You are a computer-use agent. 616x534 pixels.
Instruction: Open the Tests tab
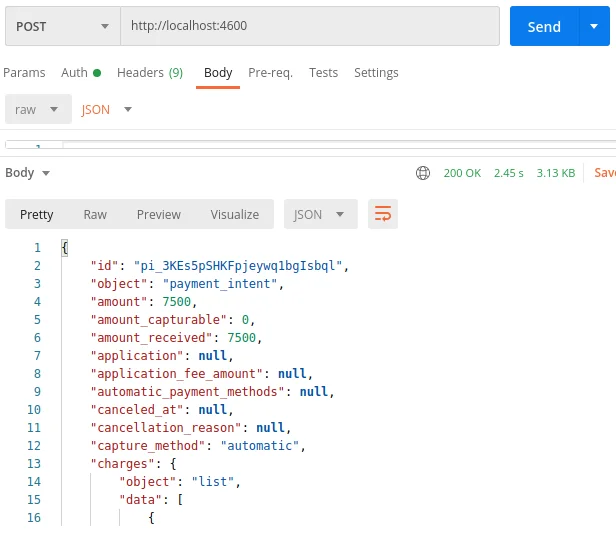(x=323, y=73)
